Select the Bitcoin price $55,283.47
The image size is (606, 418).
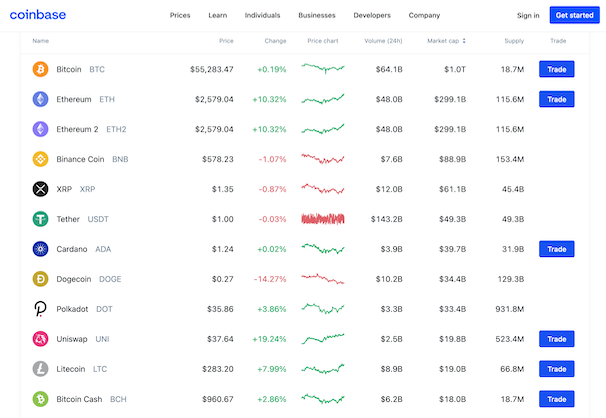point(212,70)
